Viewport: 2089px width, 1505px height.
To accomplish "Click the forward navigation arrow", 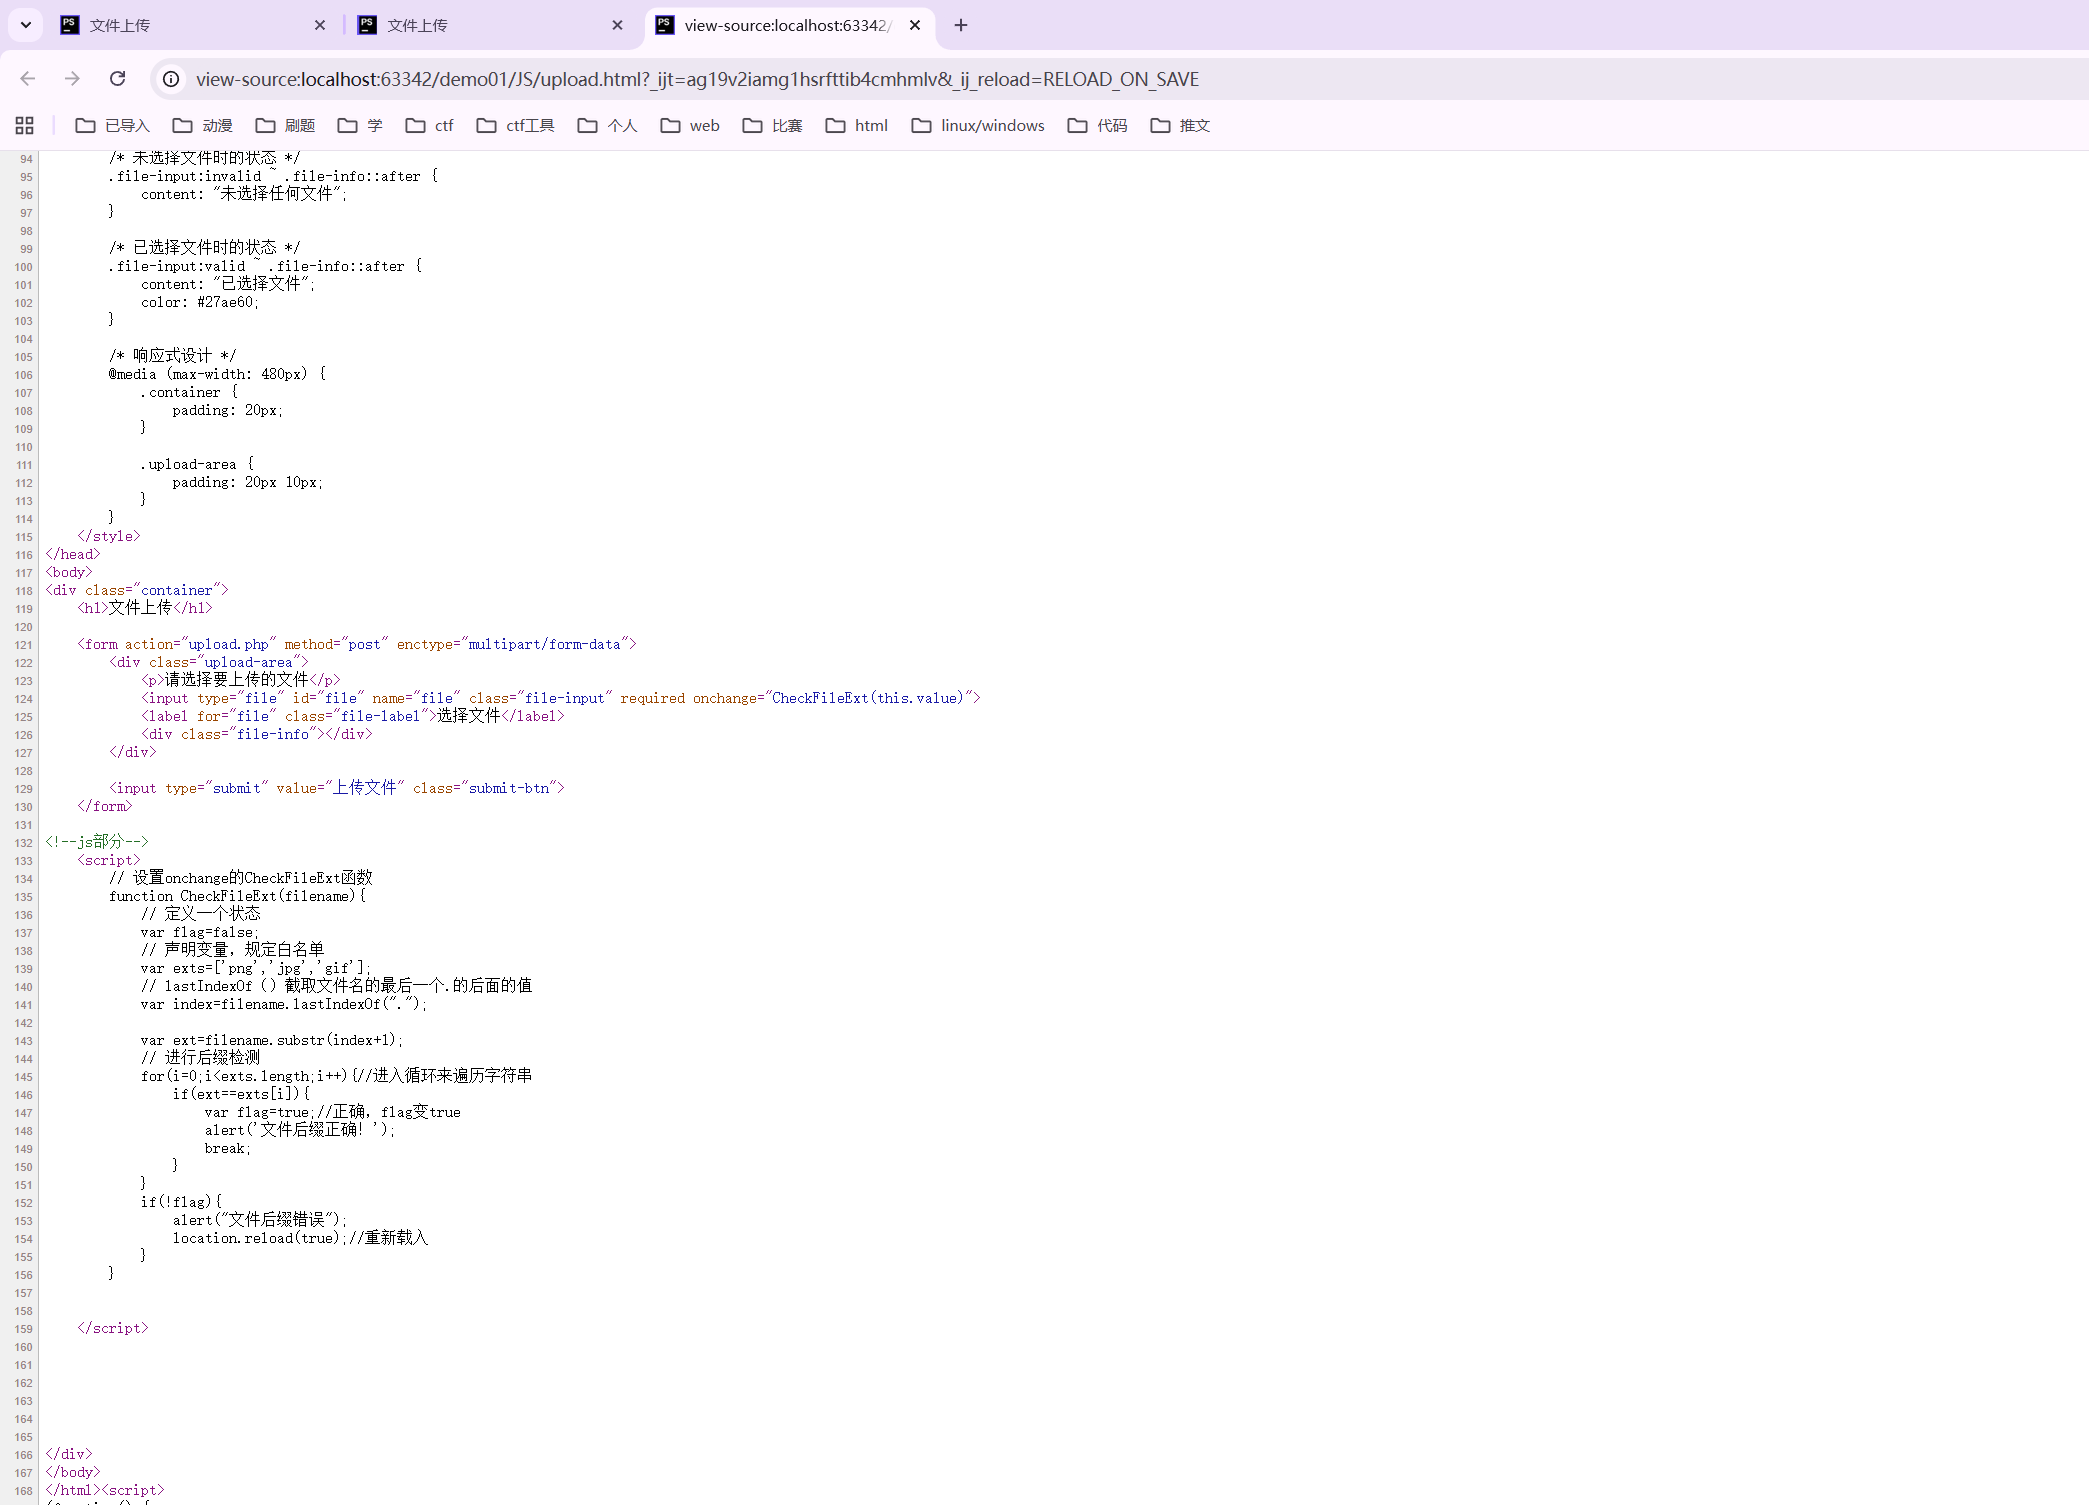I will point(72,79).
